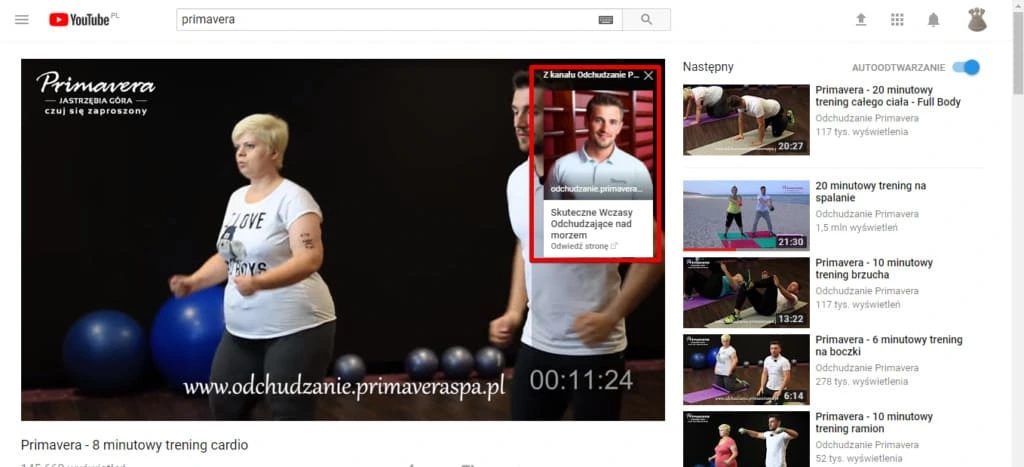Click the search magnifier button
Viewport: 1024px width, 467px height.
647,20
